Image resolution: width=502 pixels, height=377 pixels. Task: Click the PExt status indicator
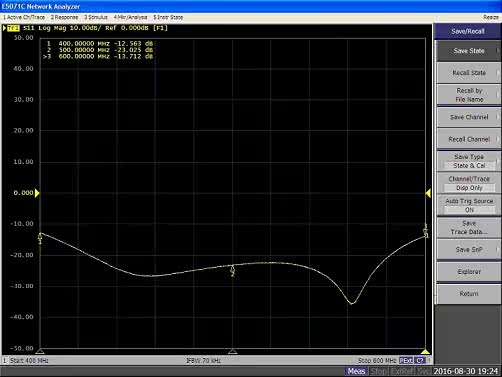[x=406, y=360]
